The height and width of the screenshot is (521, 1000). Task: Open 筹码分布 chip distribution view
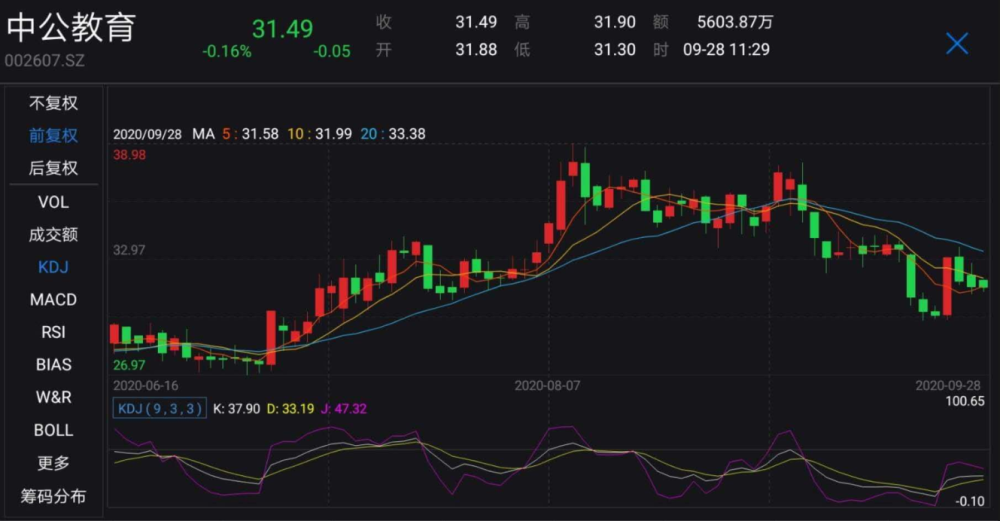click(54, 496)
